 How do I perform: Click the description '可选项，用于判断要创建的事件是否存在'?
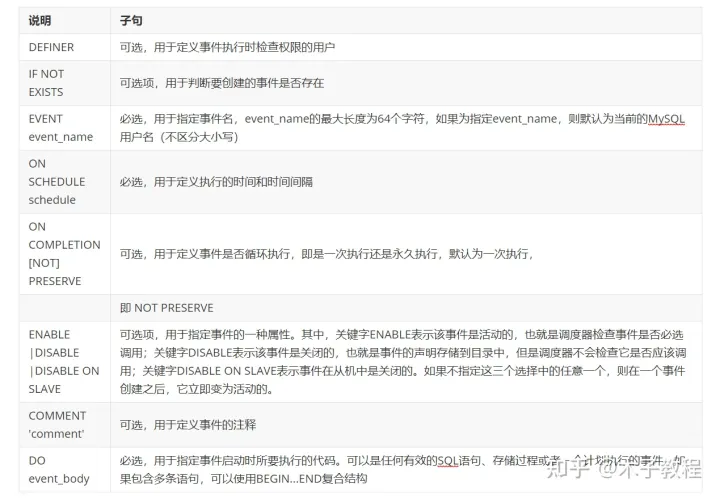pyautogui.click(x=222, y=83)
